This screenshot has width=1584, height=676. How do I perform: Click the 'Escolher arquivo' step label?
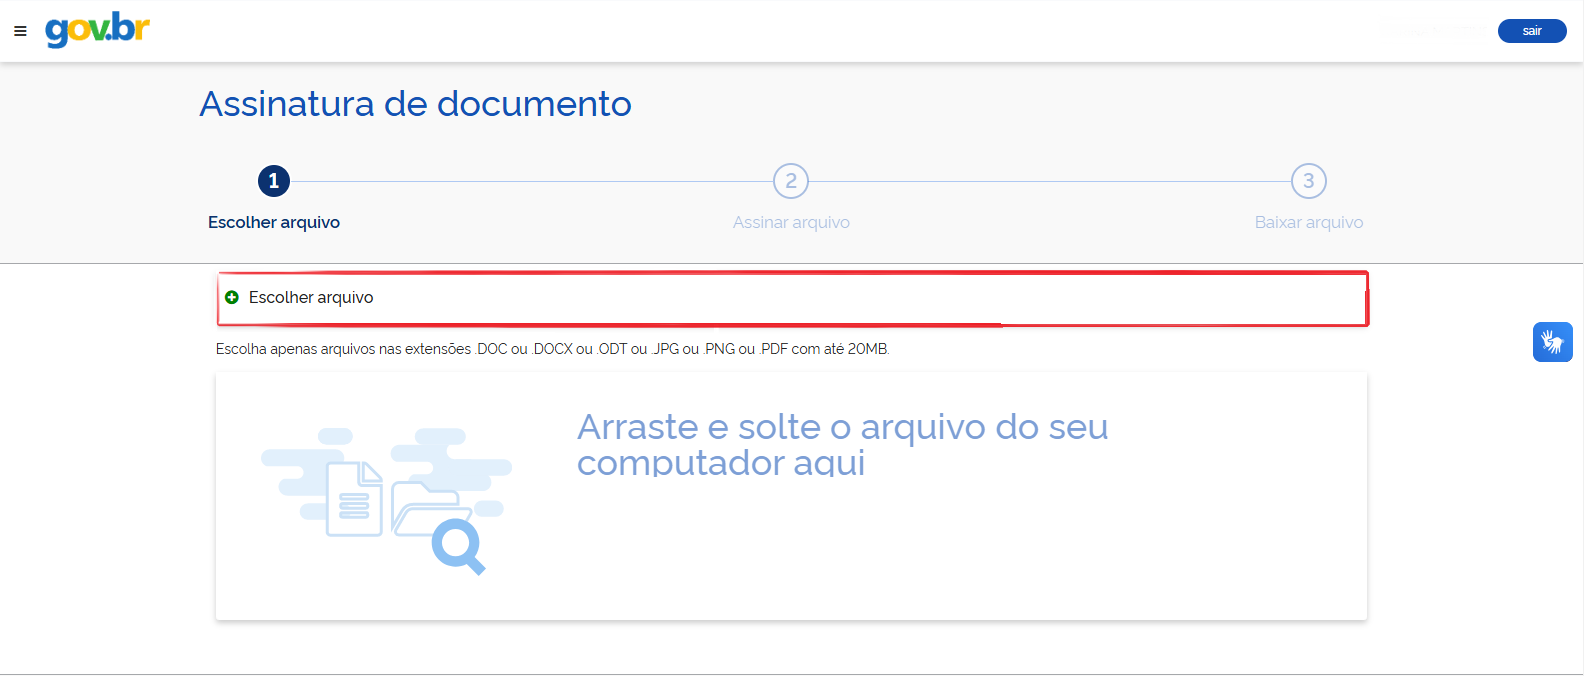[x=274, y=222]
